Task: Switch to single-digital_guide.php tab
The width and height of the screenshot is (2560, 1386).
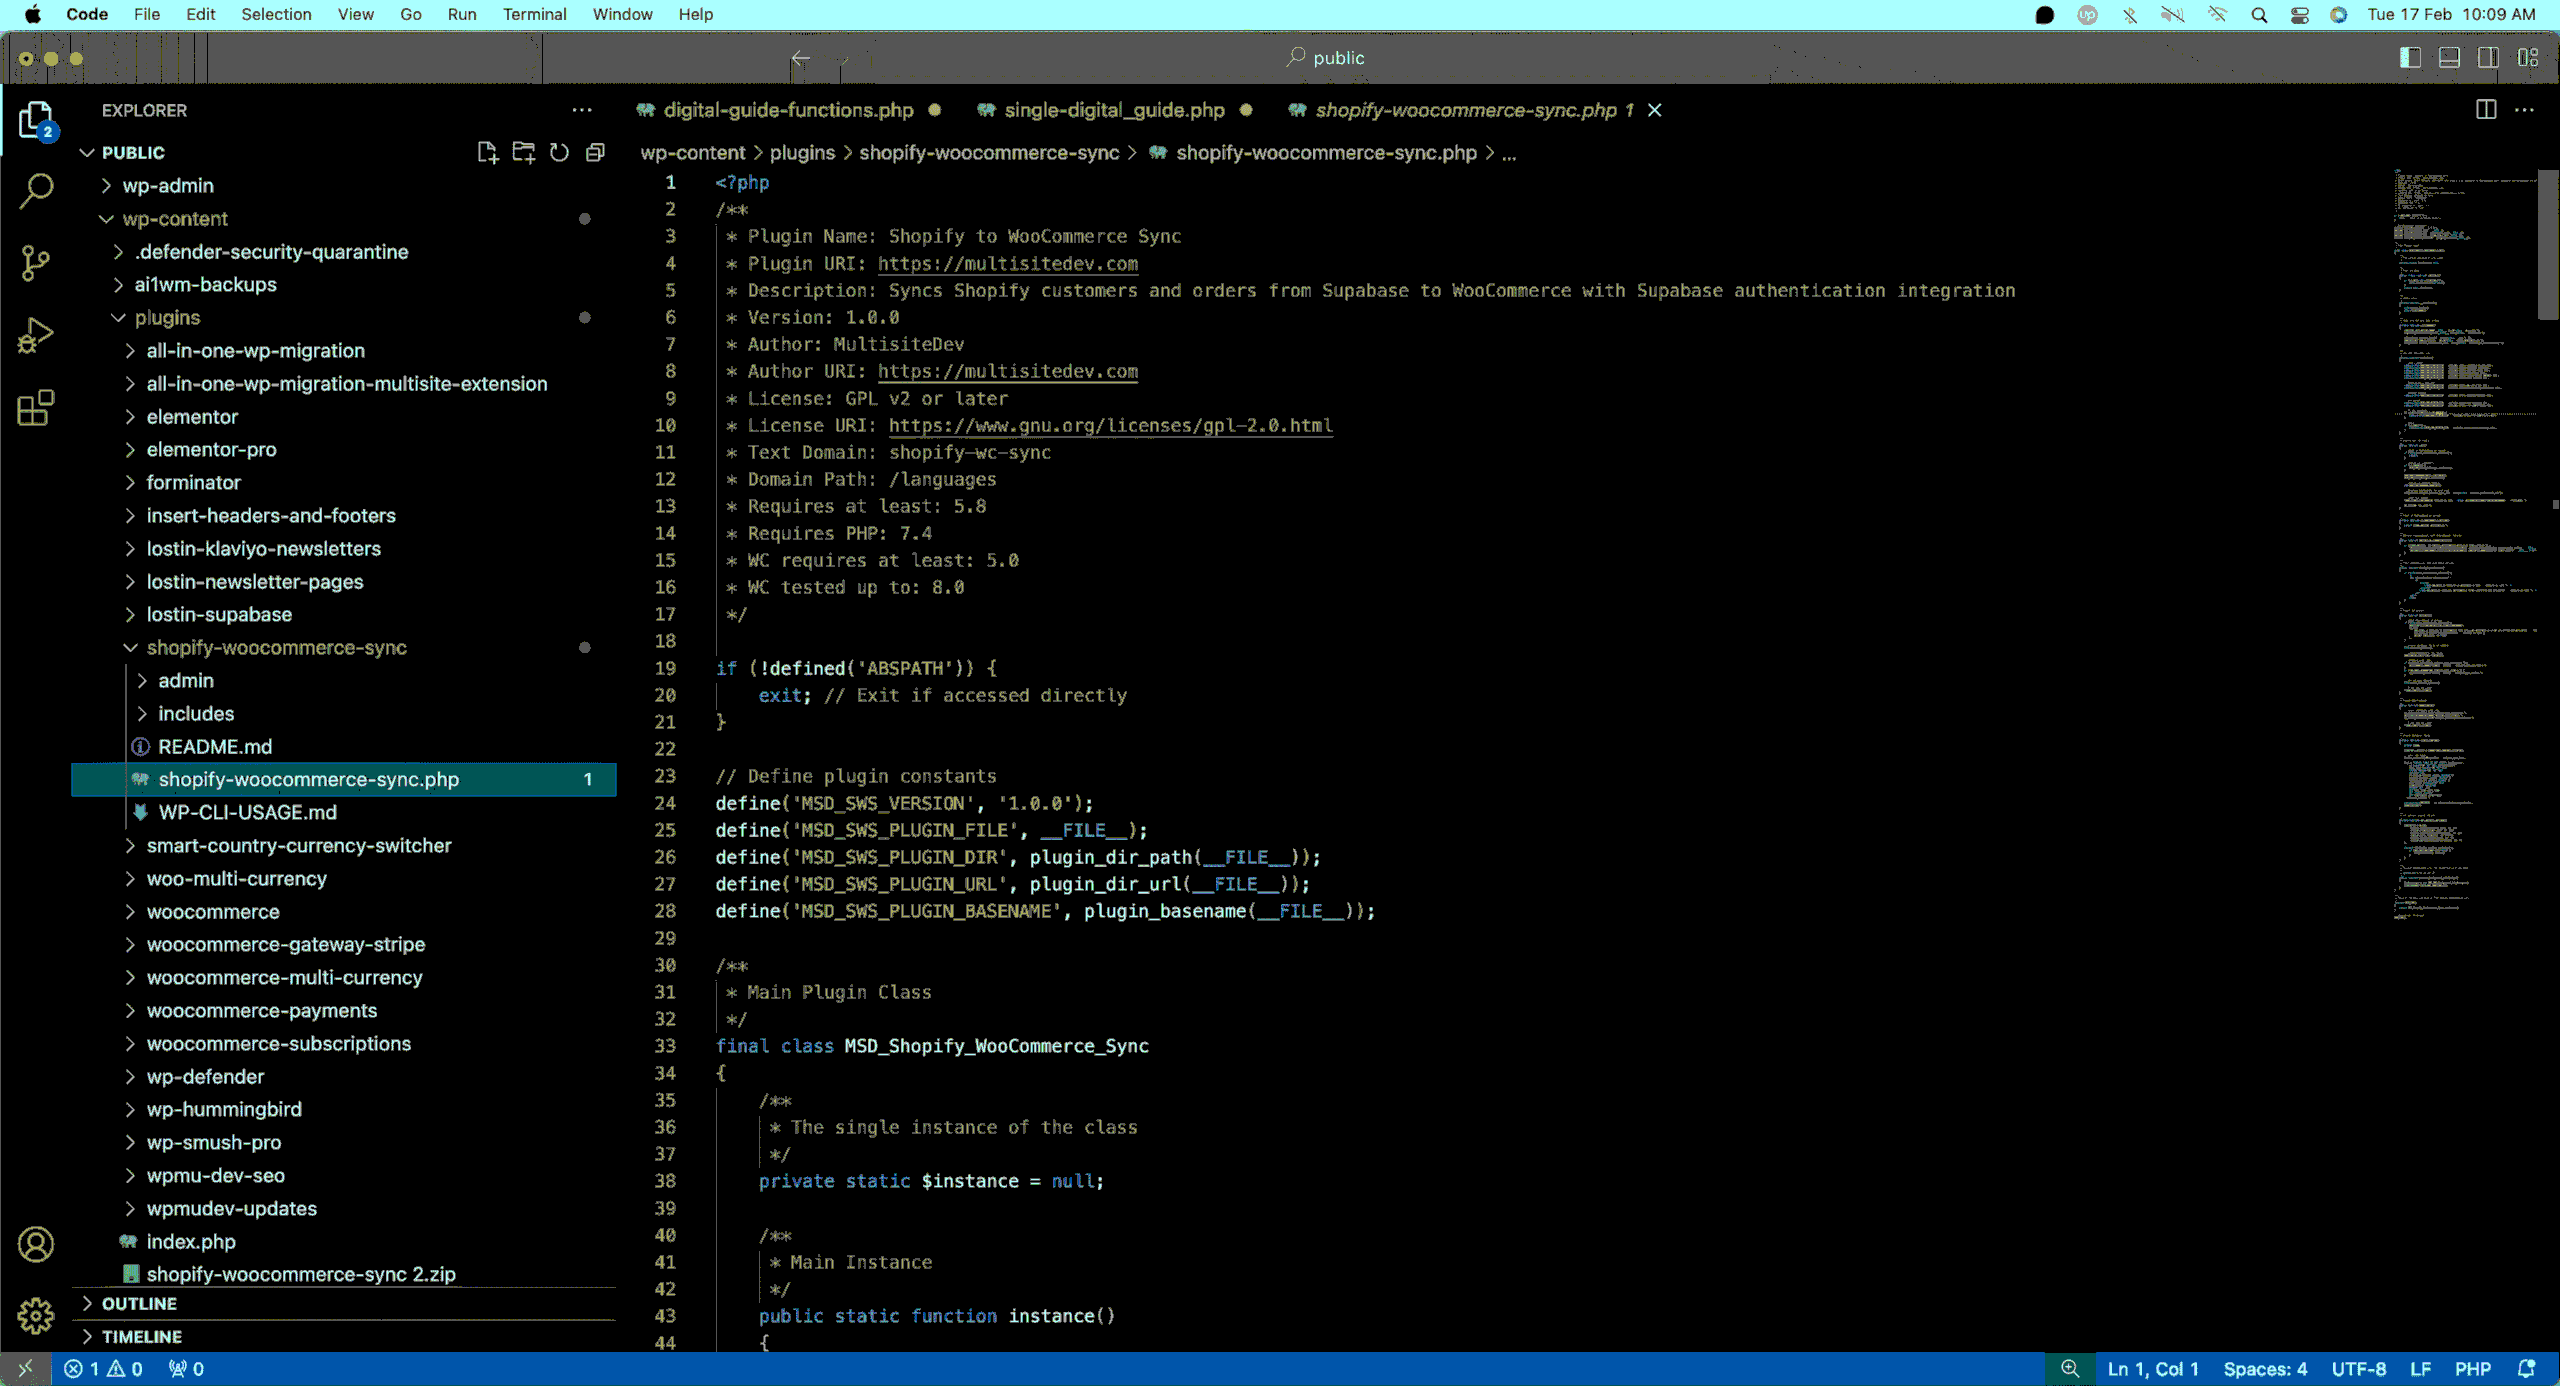Action: click(1113, 110)
